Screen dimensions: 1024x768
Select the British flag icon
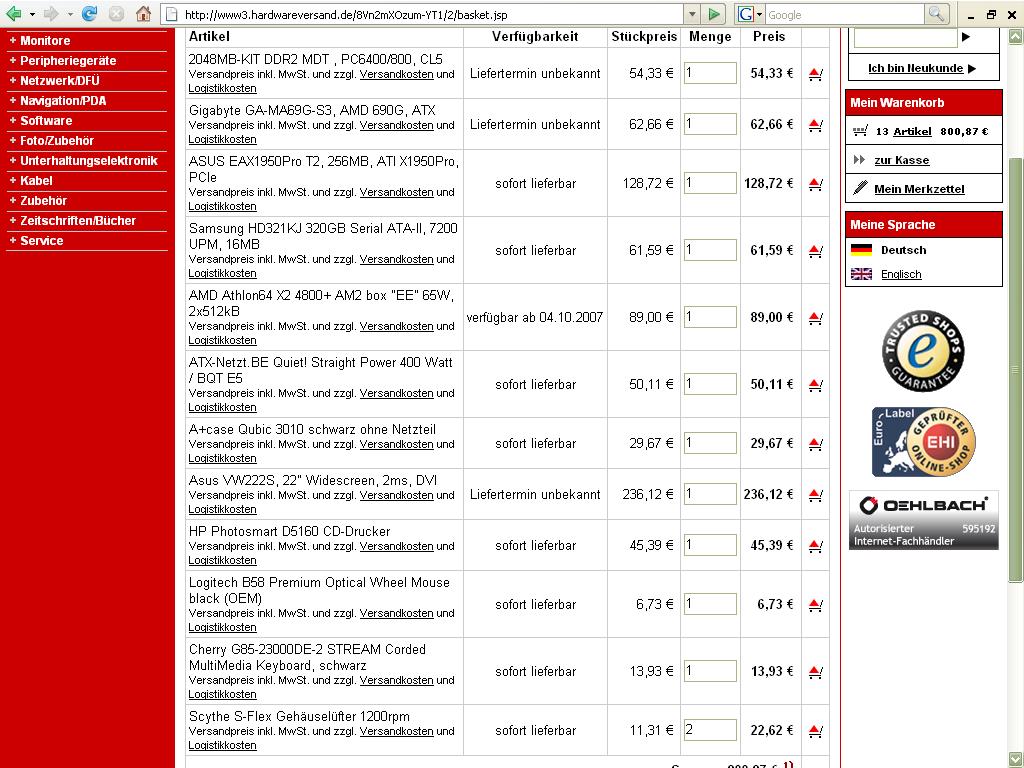pos(861,274)
